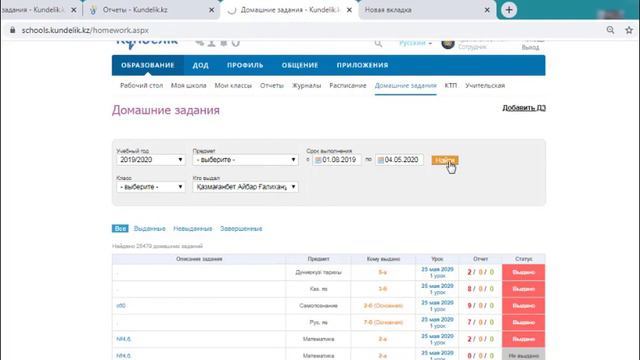
Task: Click the Выход logout link
Action: tap(530, 47)
